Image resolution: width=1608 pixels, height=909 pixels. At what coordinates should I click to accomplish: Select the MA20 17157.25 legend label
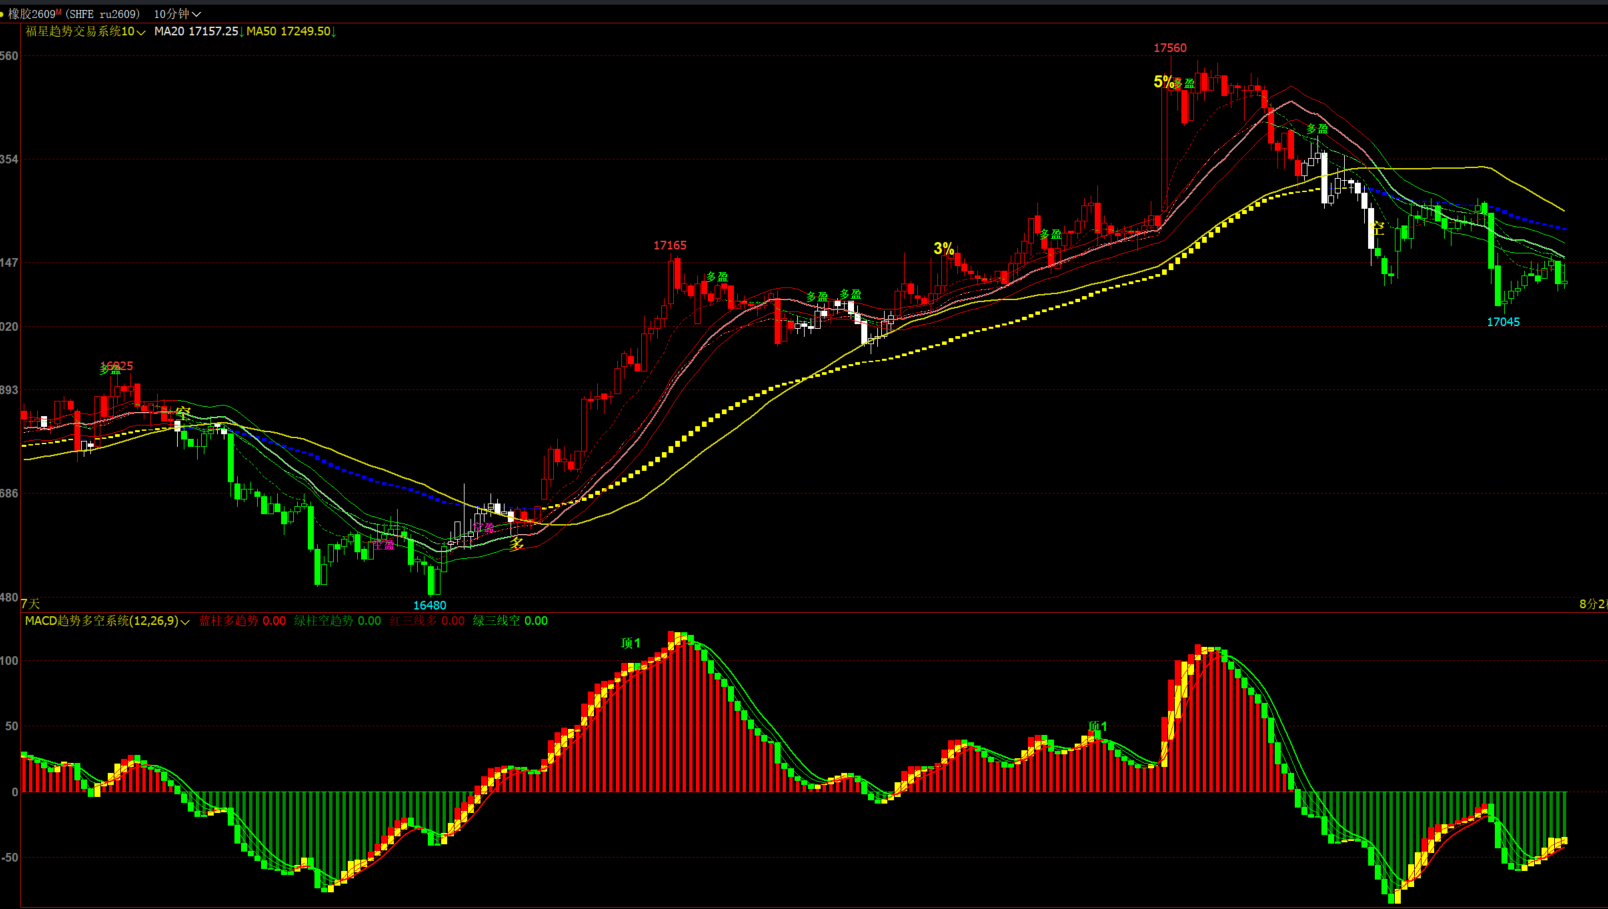coord(196,32)
